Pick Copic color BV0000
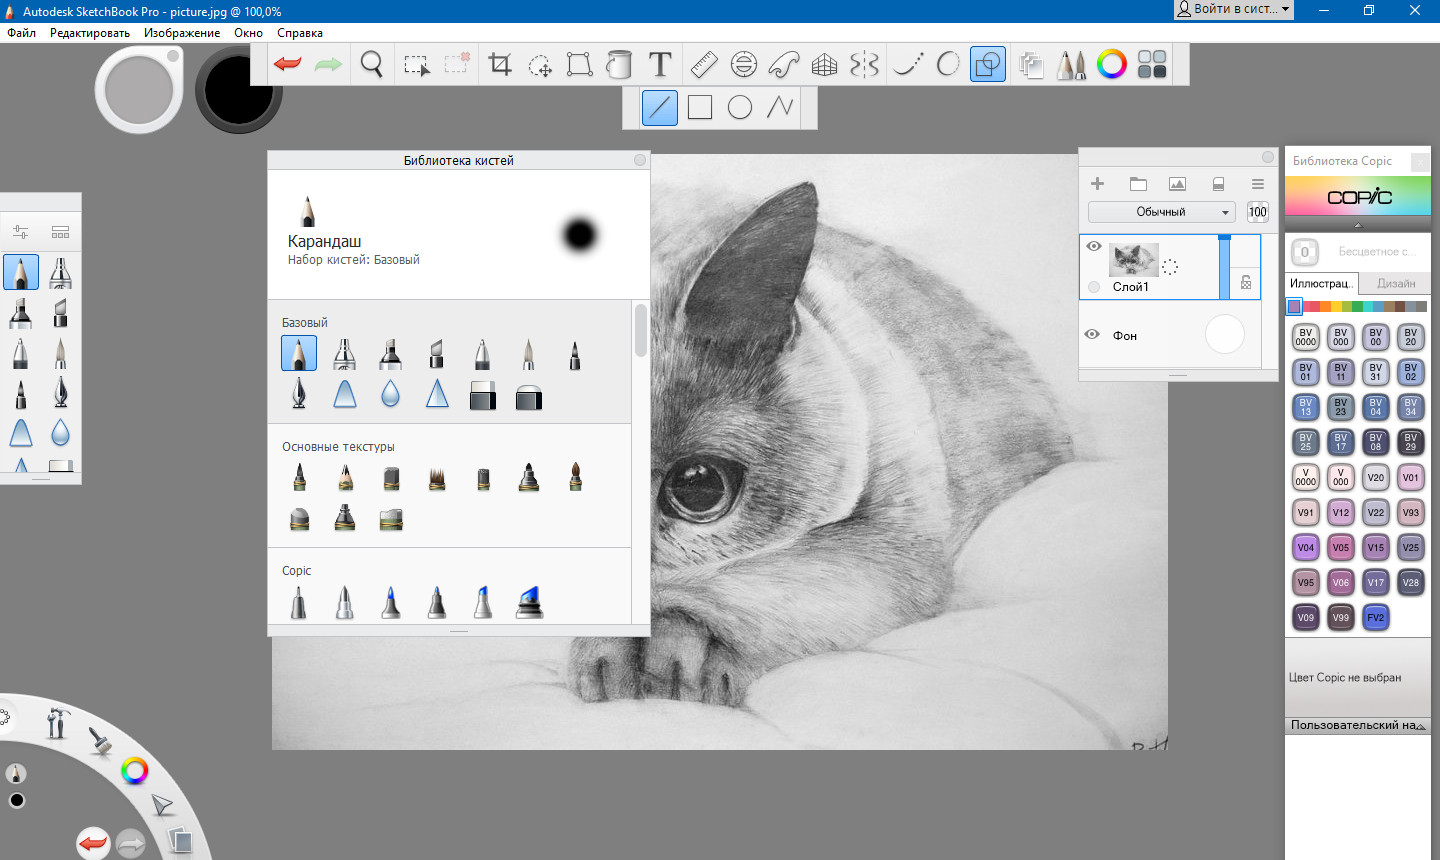The image size is (1440, 860). click(1306, 337)
